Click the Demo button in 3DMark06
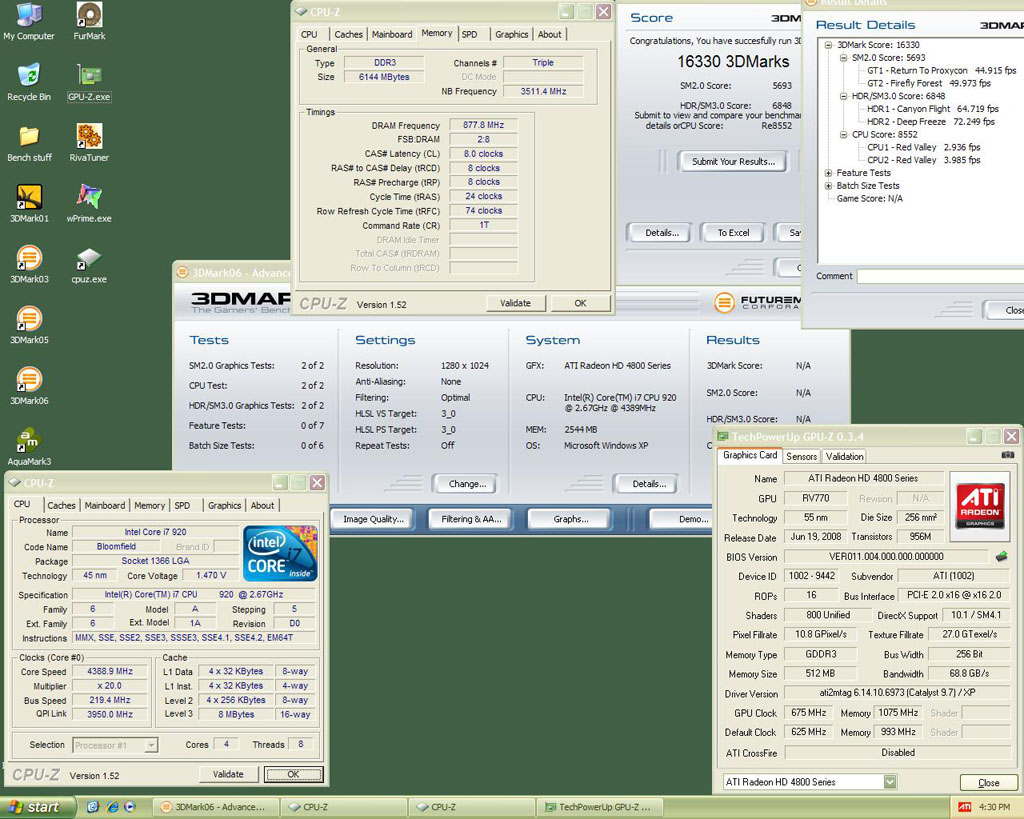 pyautogui.click(x=682, y=519)
